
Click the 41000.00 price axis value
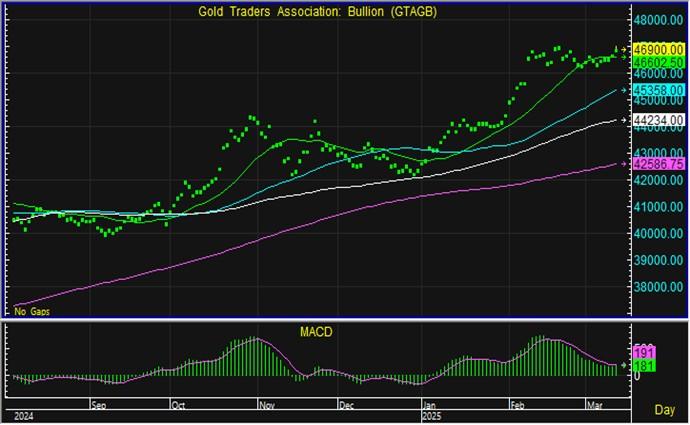coord(658,207)
